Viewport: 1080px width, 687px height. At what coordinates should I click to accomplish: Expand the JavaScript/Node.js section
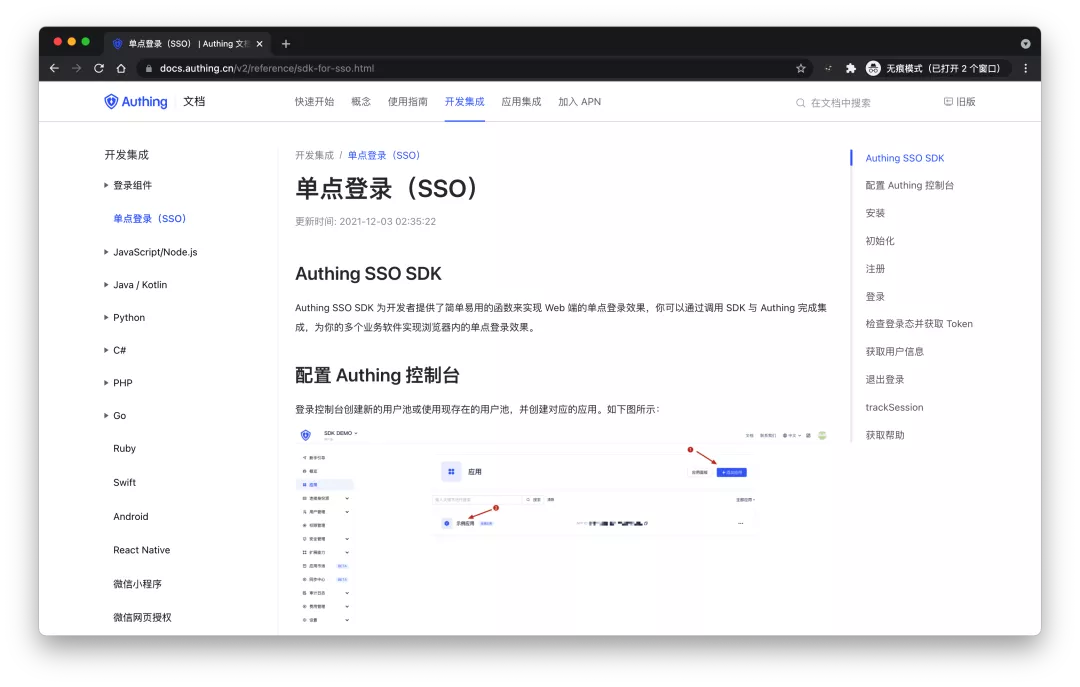pos(106,252)
